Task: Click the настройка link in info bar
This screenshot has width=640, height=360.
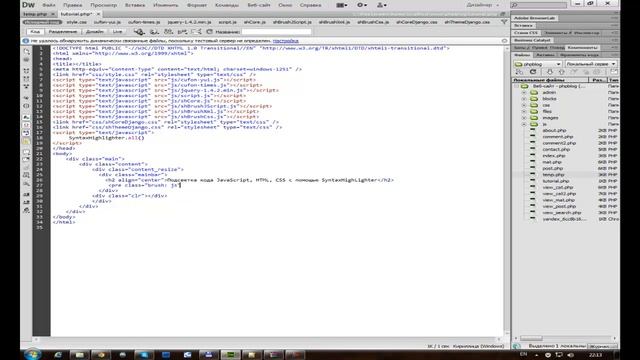Action: [x=286, y=41]
